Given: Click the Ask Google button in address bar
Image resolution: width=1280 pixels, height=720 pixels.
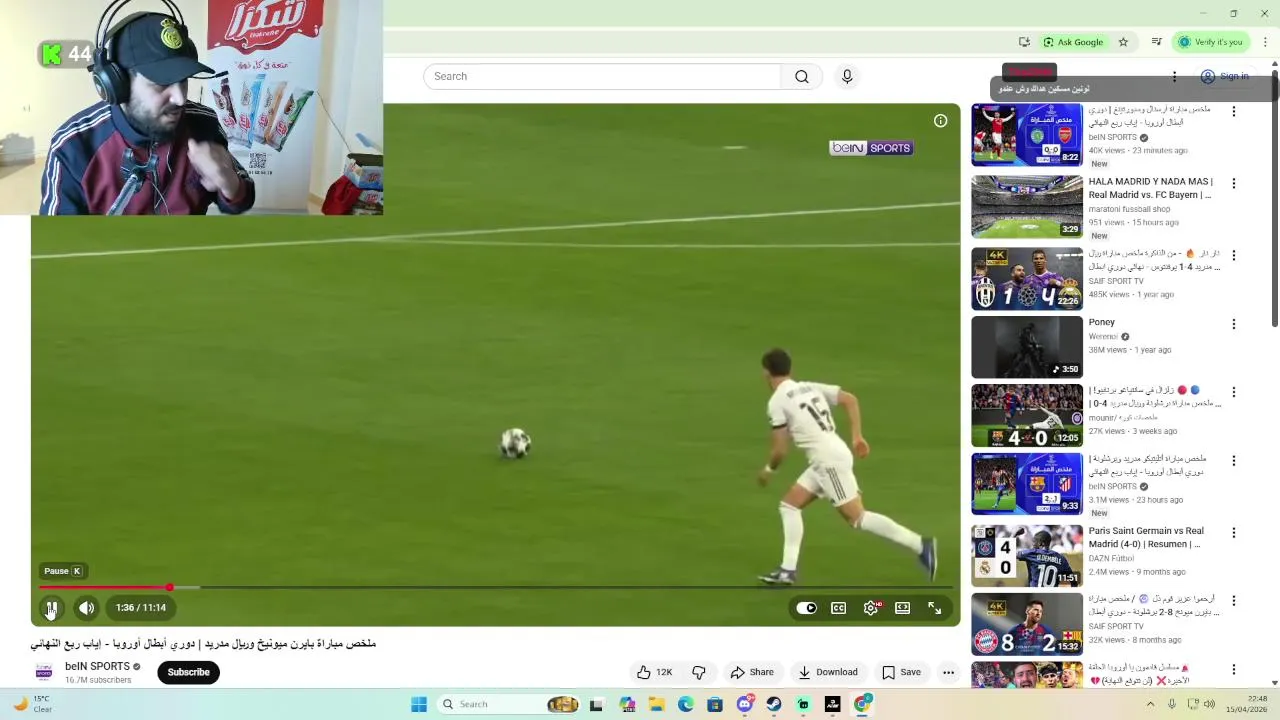Looking at the screenshot, I should point(1073,42).
